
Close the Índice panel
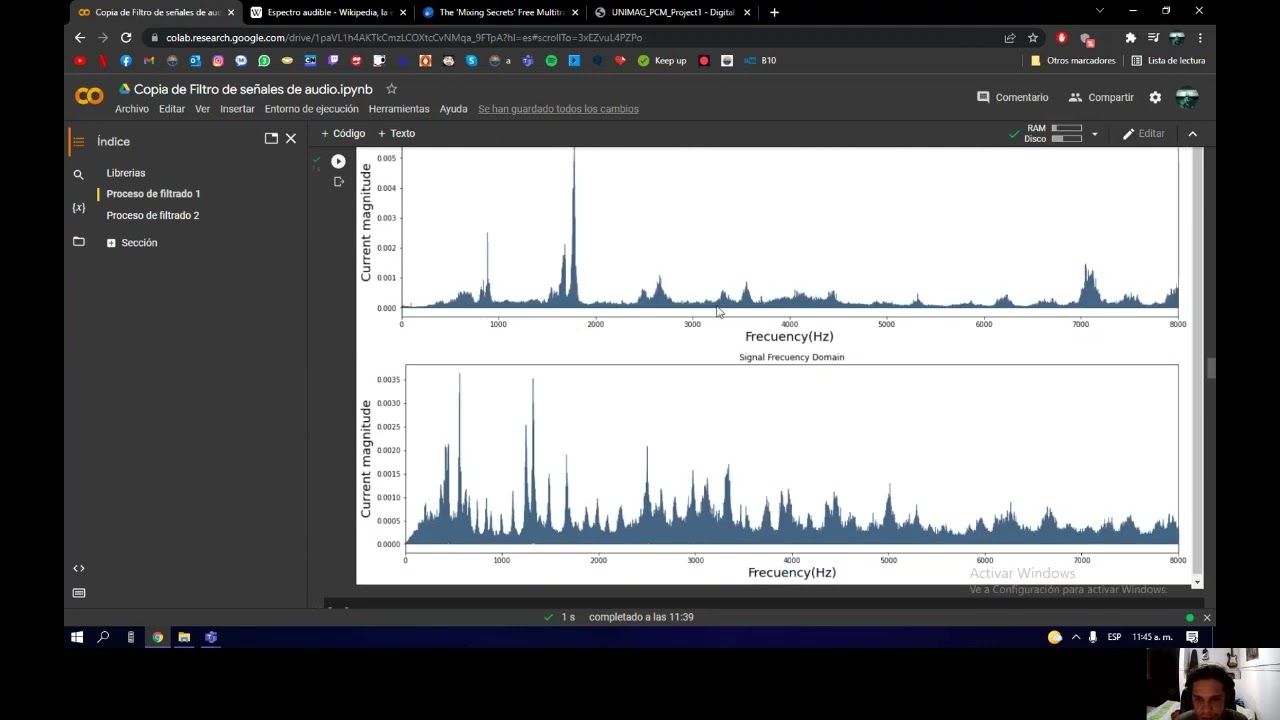point(291,138)
